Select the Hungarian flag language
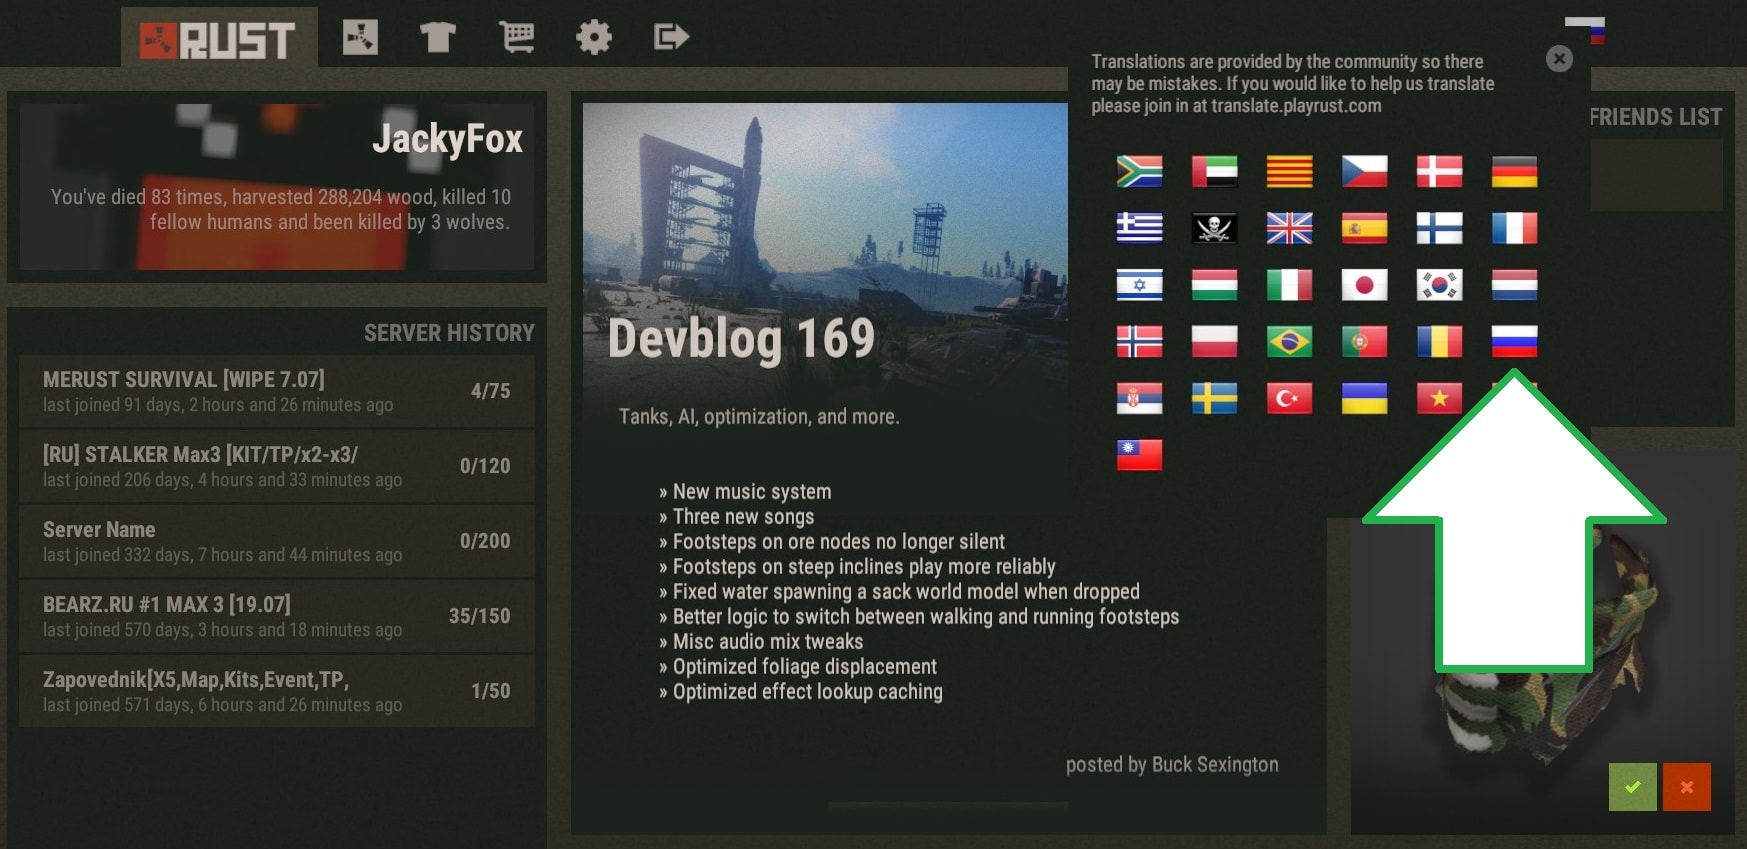 pos(1214,285)
